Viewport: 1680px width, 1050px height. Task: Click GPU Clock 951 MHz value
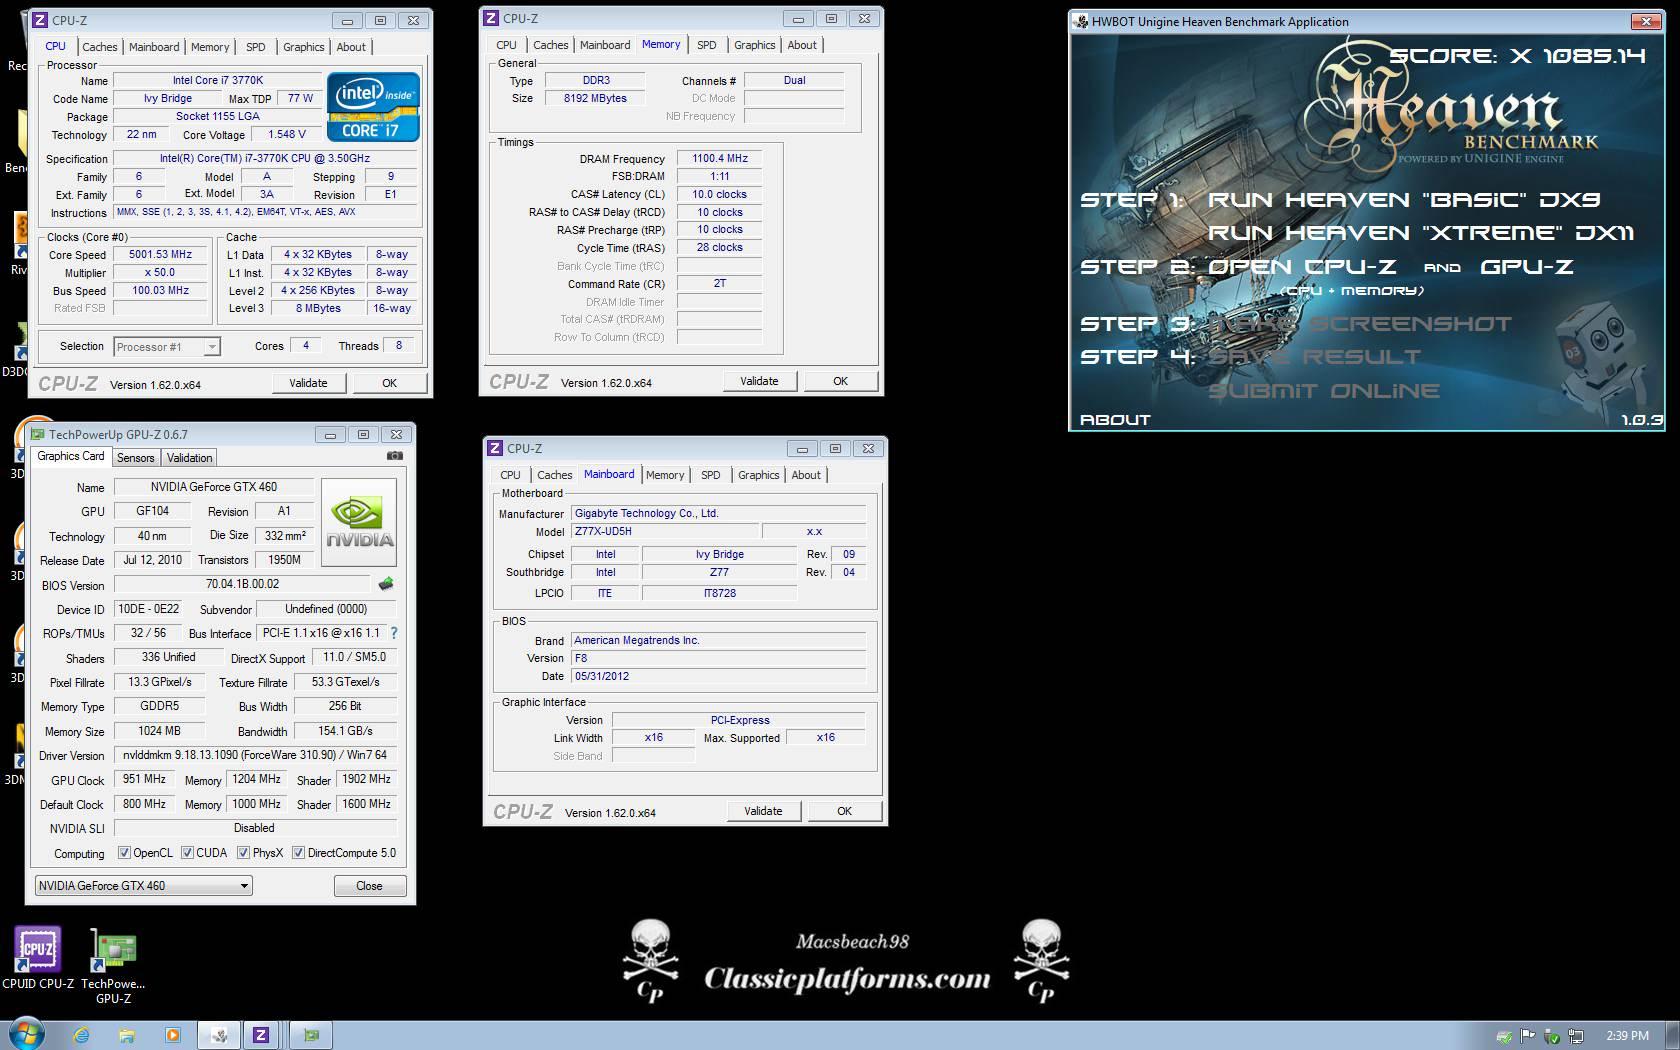(x=145, y=779)
